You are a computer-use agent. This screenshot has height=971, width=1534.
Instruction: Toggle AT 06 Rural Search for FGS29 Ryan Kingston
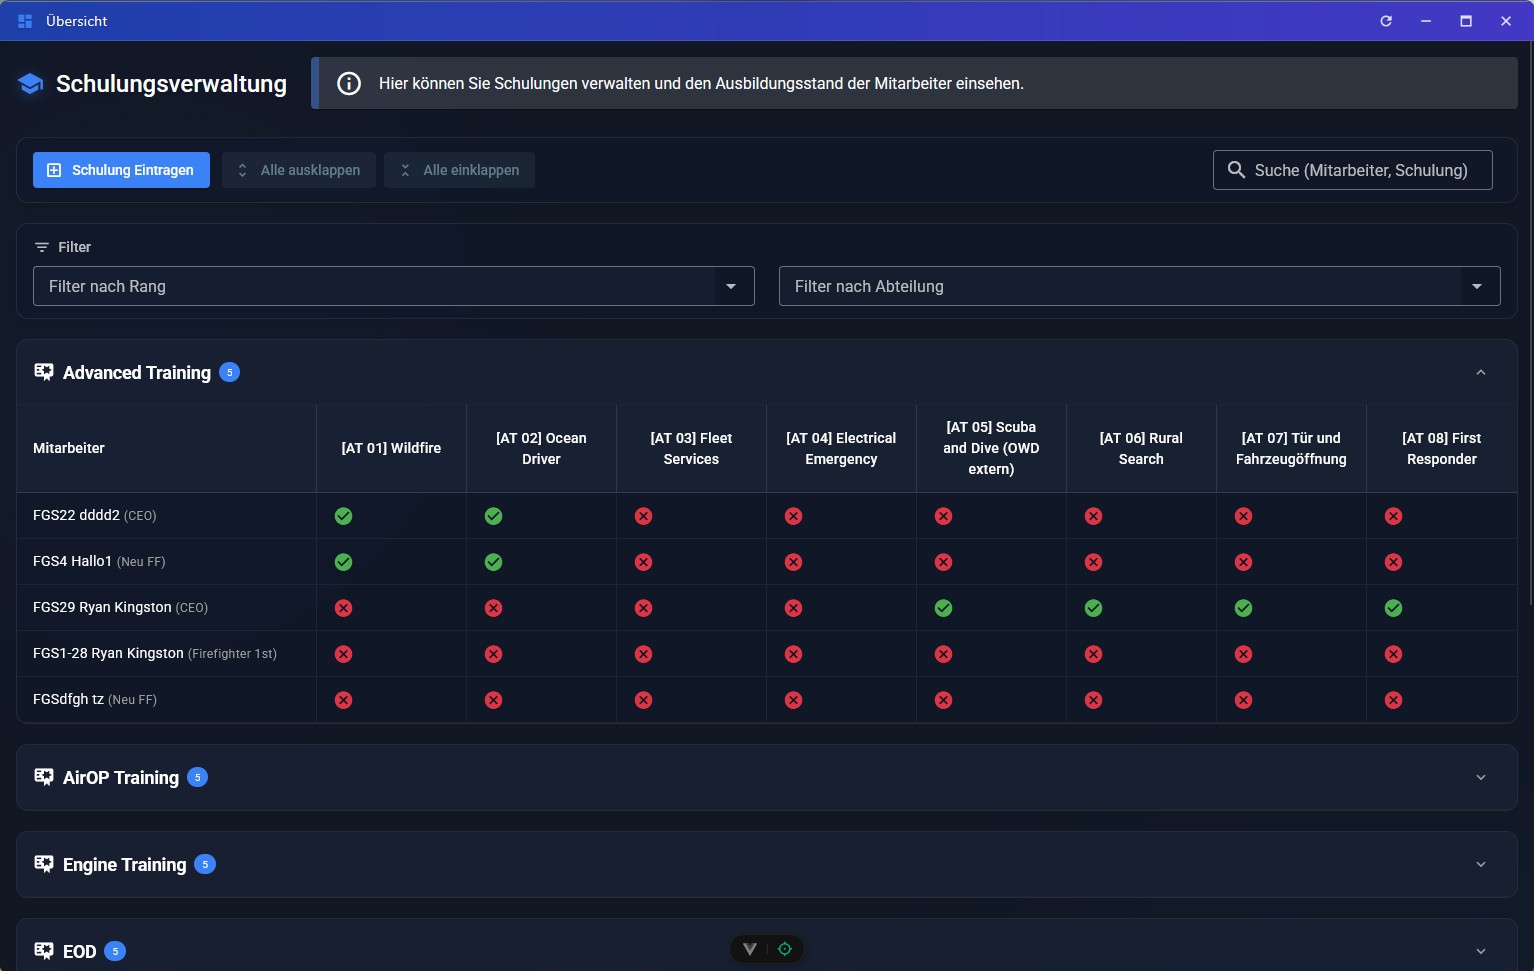tap(1093, 608)
